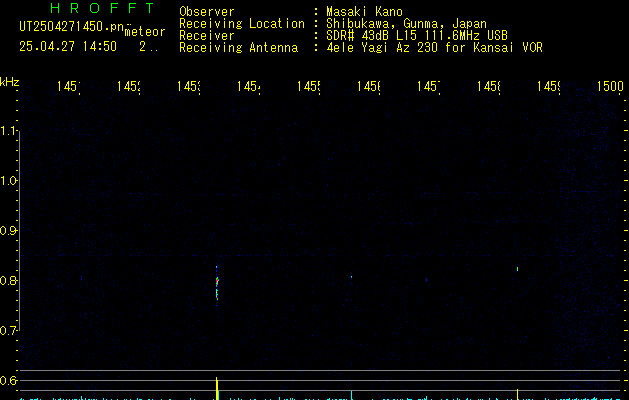Click the 'Observer' field label
Image resolution: width=629 pixels, height=400 pixels.
207,12
